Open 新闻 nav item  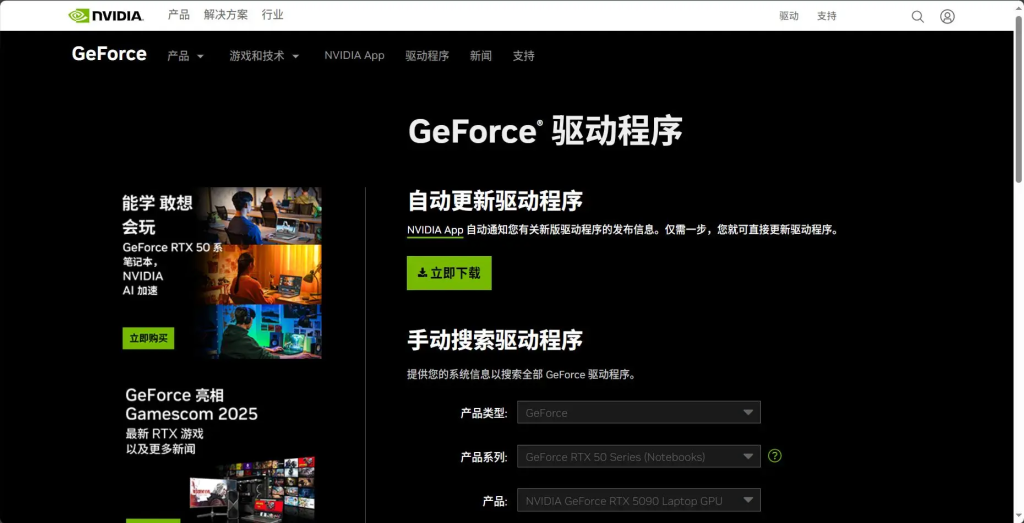(x=481, y=56)
